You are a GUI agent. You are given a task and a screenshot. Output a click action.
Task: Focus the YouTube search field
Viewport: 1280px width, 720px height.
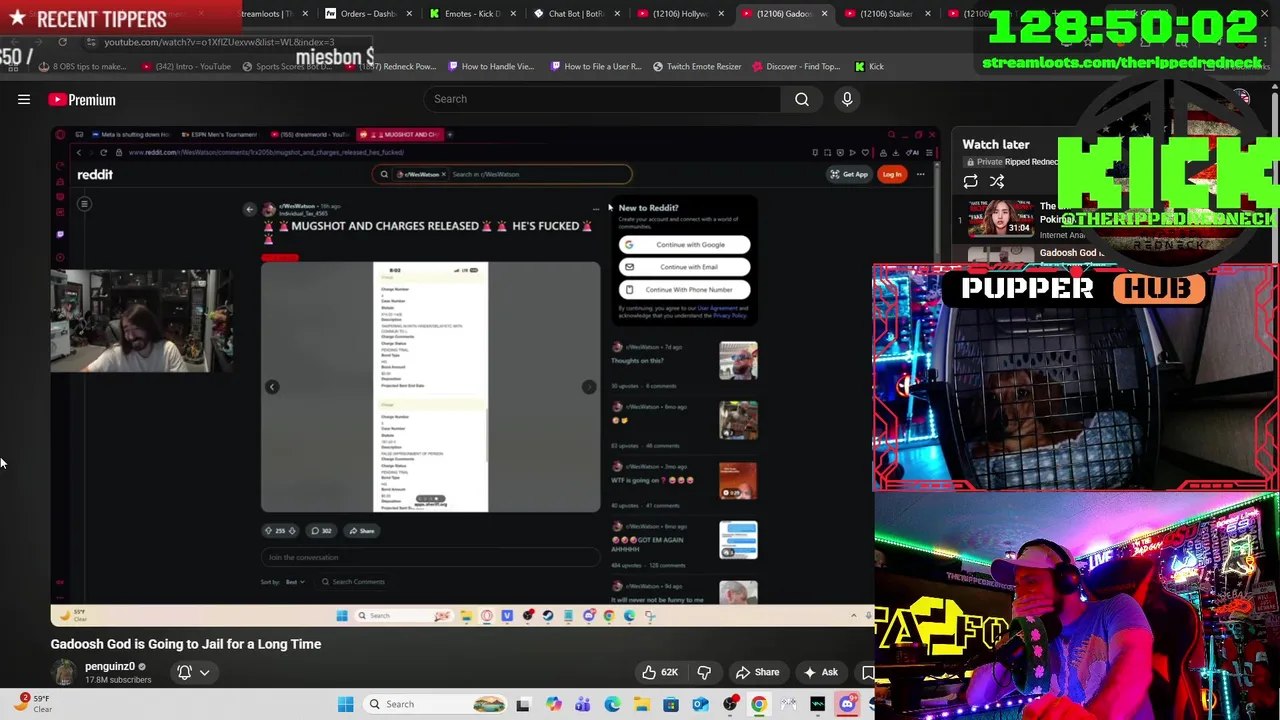(x=603, y=99)
